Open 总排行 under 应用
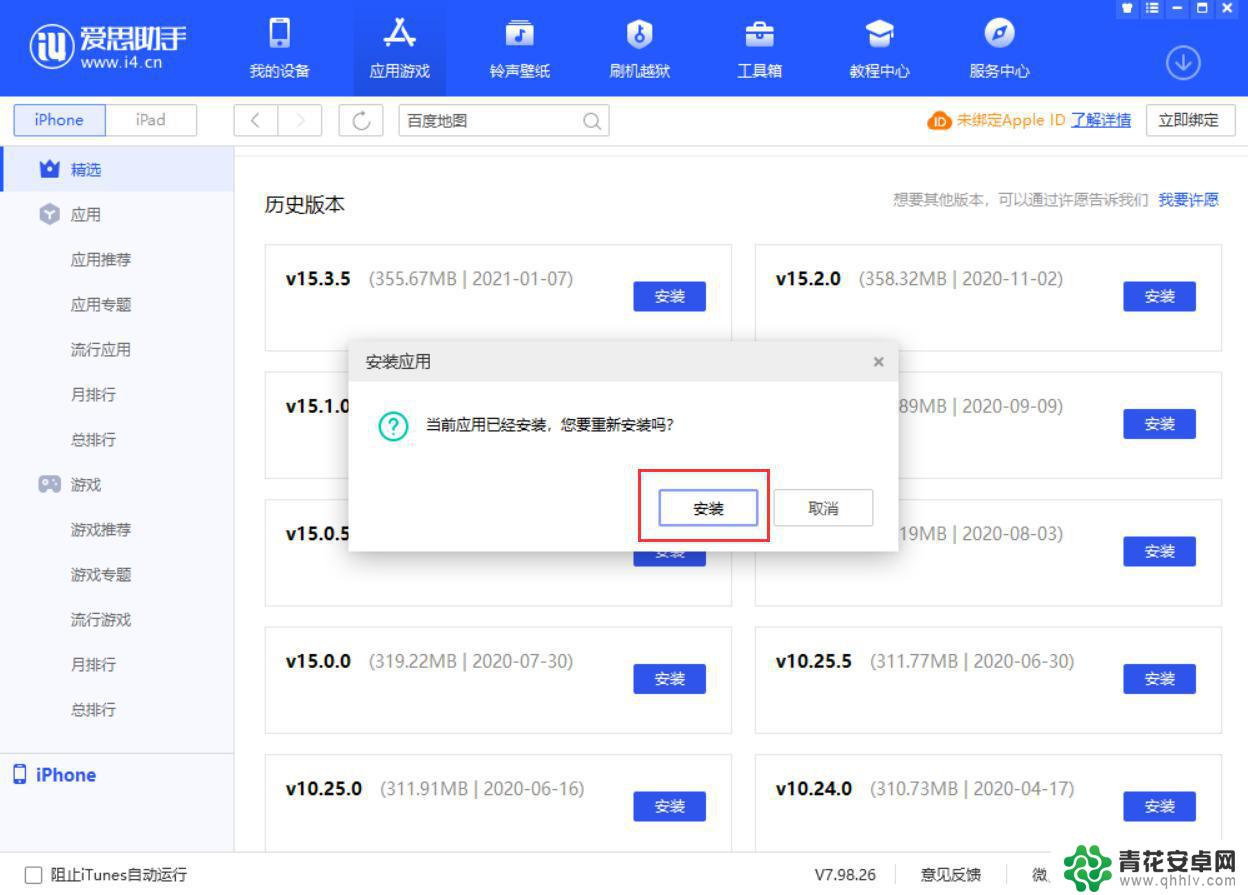The width and height of the screenshot is (1248, 895). coord(93,439)
